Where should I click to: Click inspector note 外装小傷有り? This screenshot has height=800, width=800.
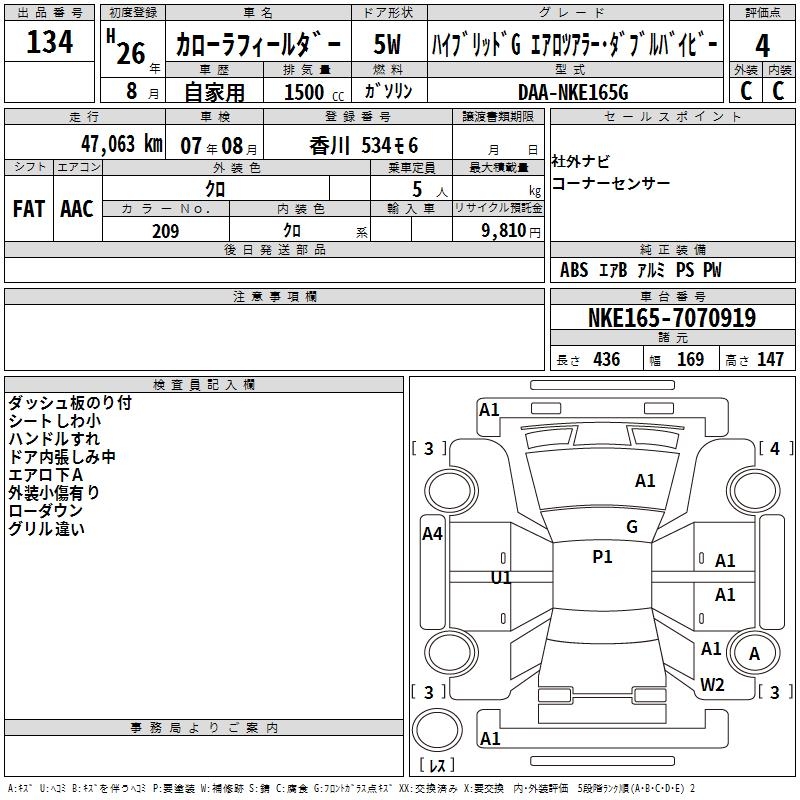(54, 493)
